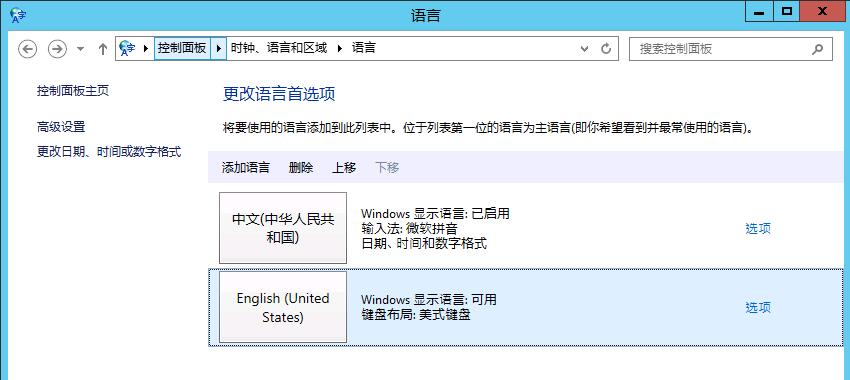Click the Forward navigation arrow
This screenshot has width=850, height=380.
pos(57,49)
